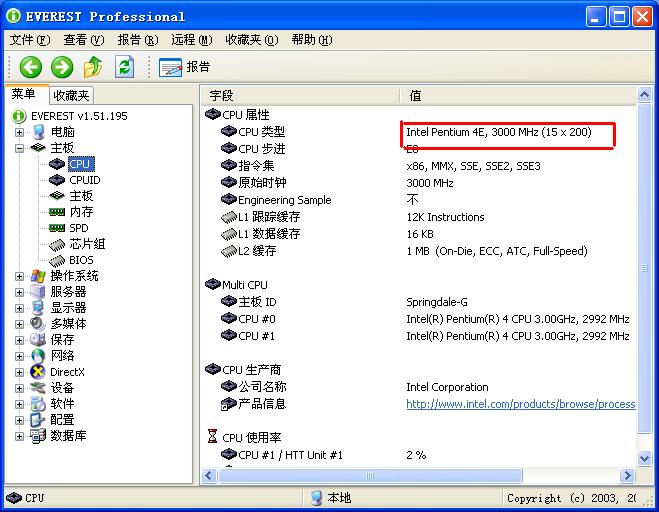Viewport: 659px width, 512px height.
Task: Click horizontal scrollbar right arrow
Action: click(x=628, y=475)
